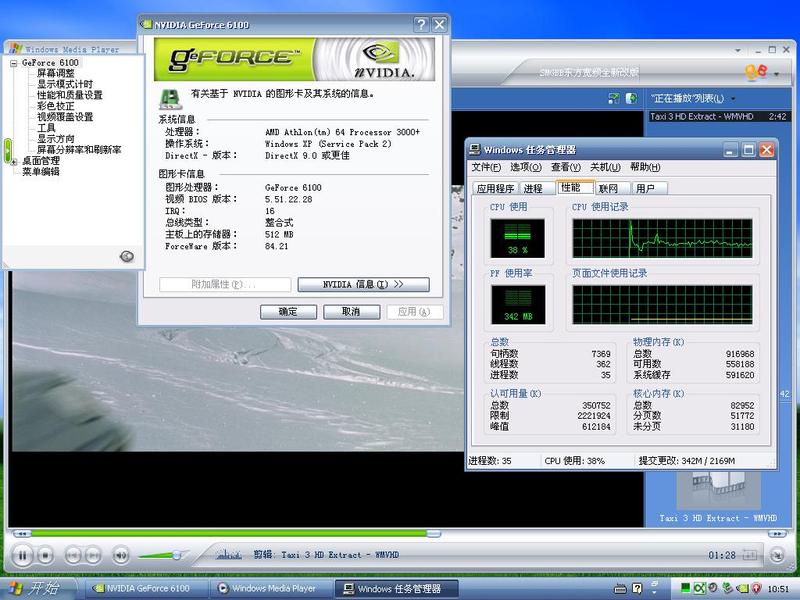Collapse the GeForce 6100 tree node

(x=13, y=63)
